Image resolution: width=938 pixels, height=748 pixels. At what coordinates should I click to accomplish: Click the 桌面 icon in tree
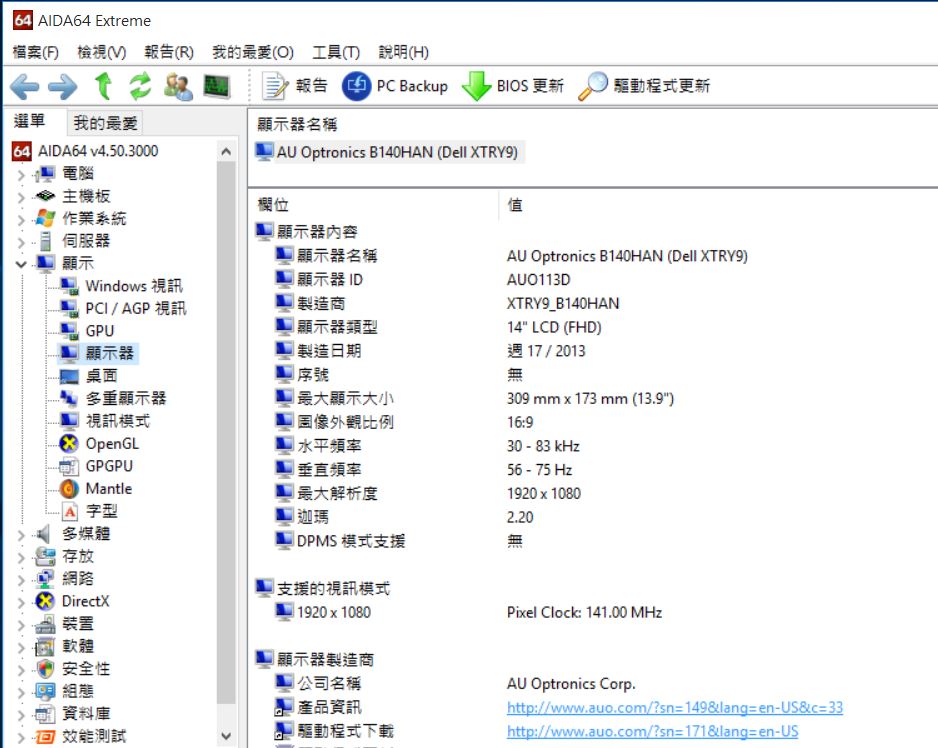click(69, 376)
